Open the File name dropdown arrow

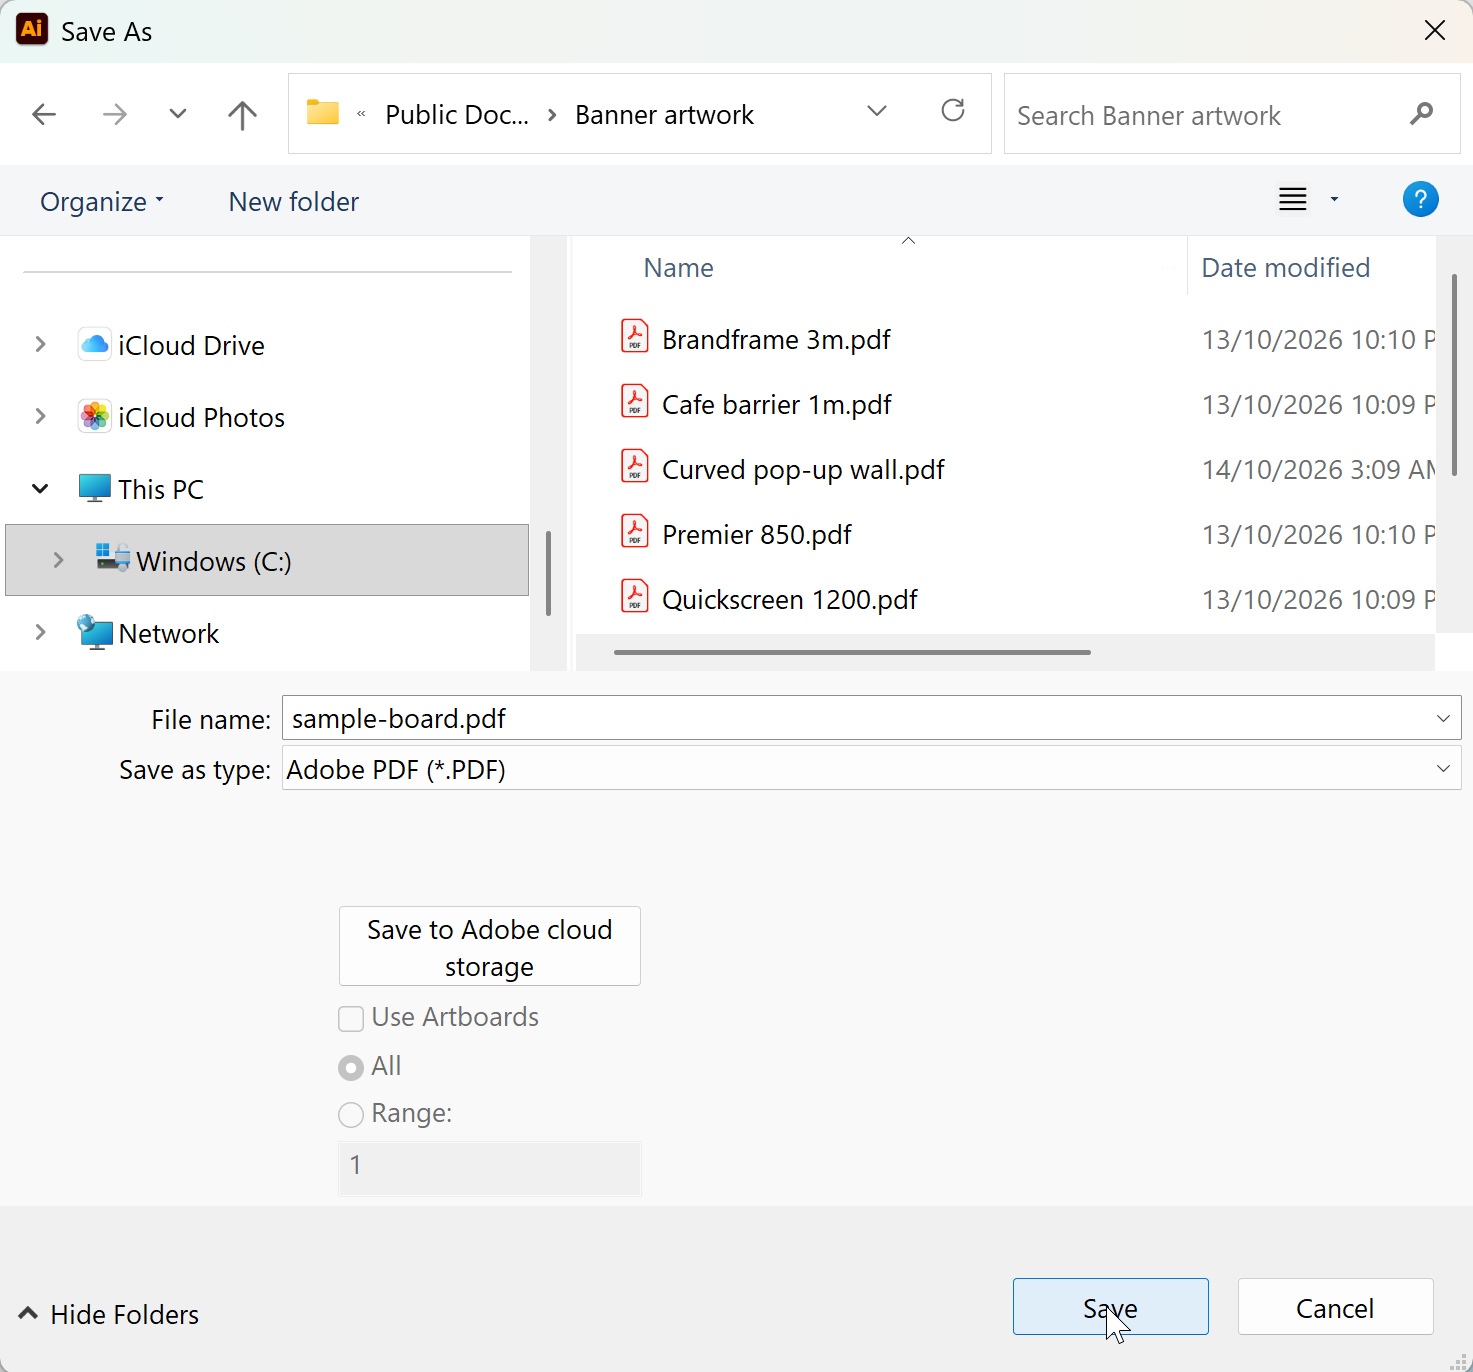click(x=1443, y=719)
